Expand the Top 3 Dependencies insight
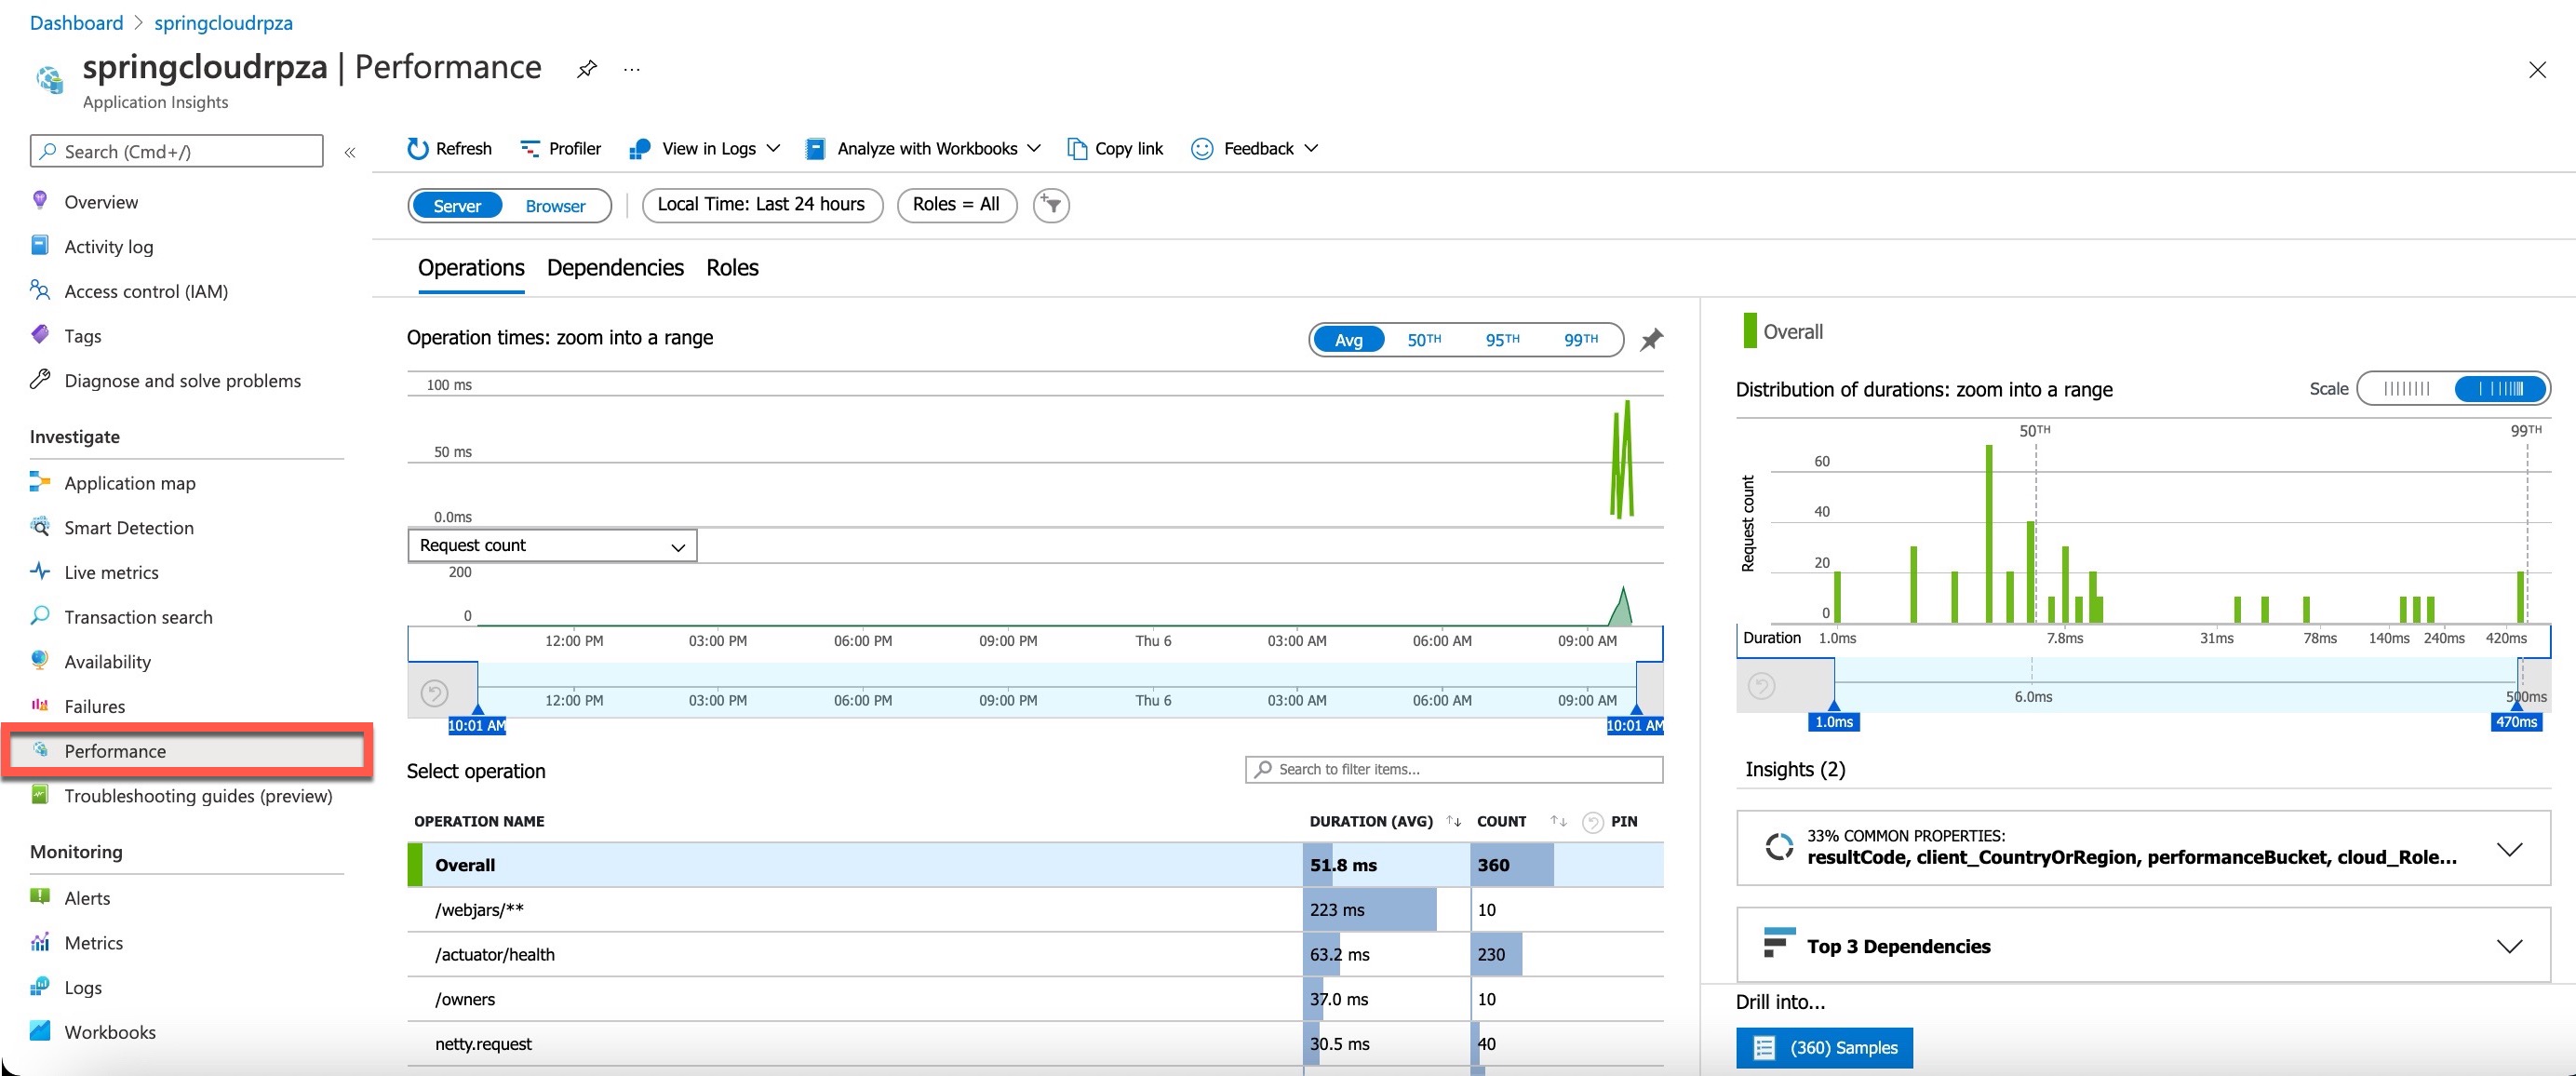The width and height of the screenshot is (2576, 1076). (x=2510, y=945)
